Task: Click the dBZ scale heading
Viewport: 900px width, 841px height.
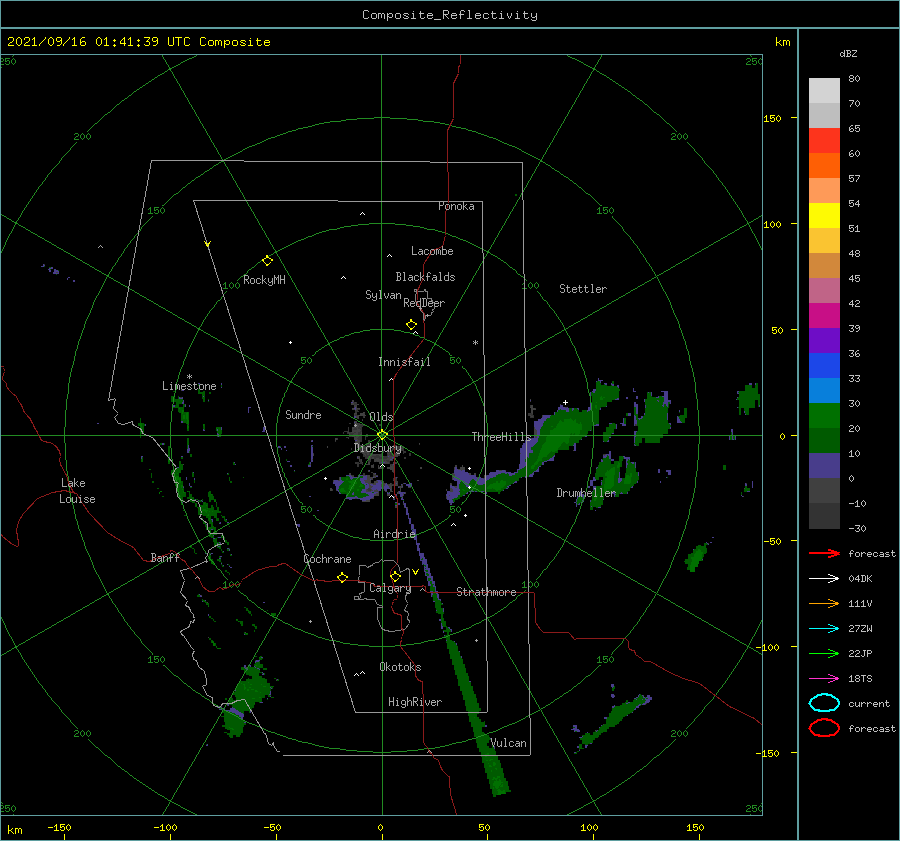Action: [848, 53]
